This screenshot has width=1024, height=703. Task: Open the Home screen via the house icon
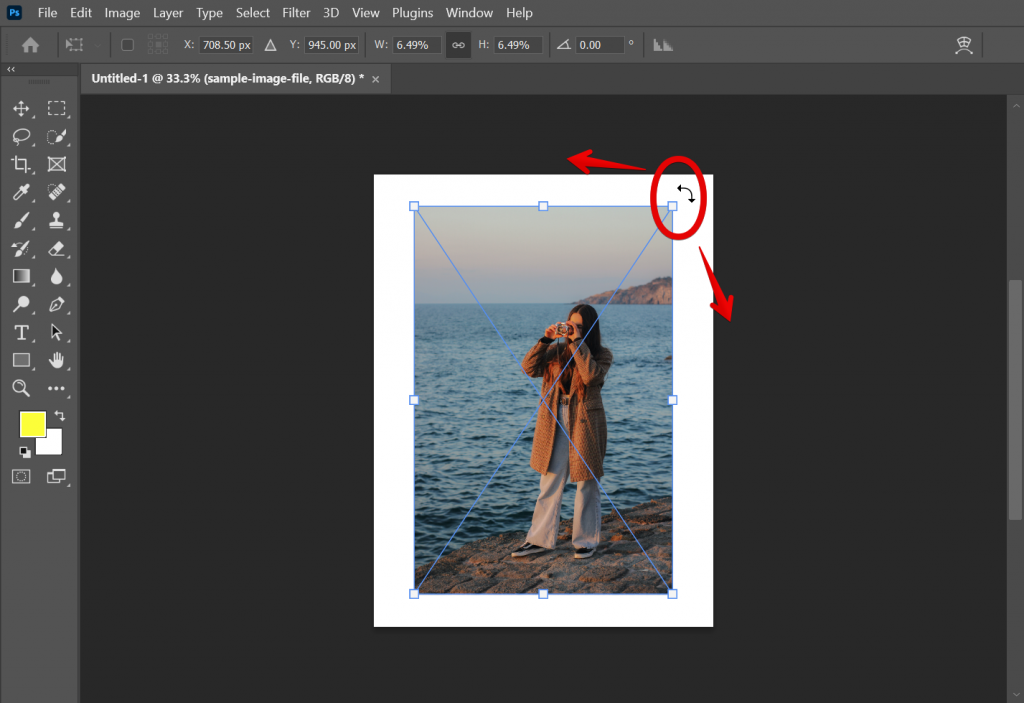click(29, 44)
